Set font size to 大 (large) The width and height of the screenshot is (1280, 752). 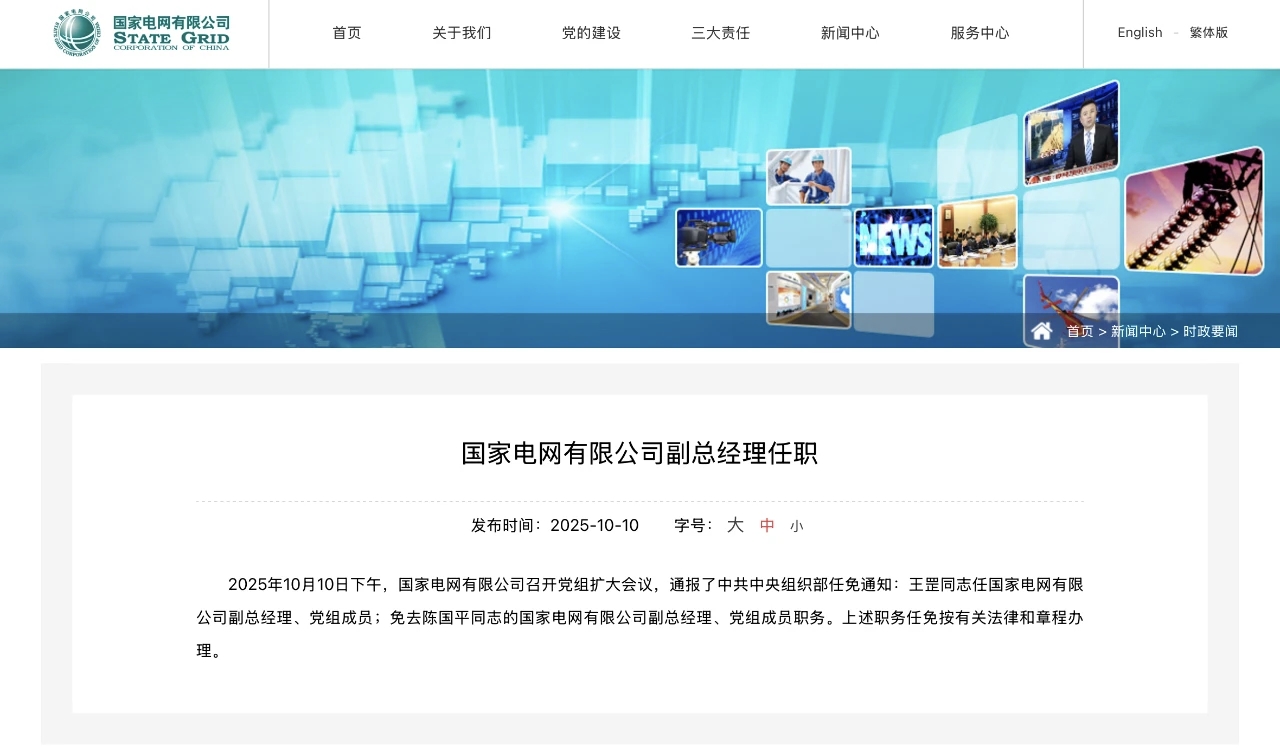[x=735, y=525]
